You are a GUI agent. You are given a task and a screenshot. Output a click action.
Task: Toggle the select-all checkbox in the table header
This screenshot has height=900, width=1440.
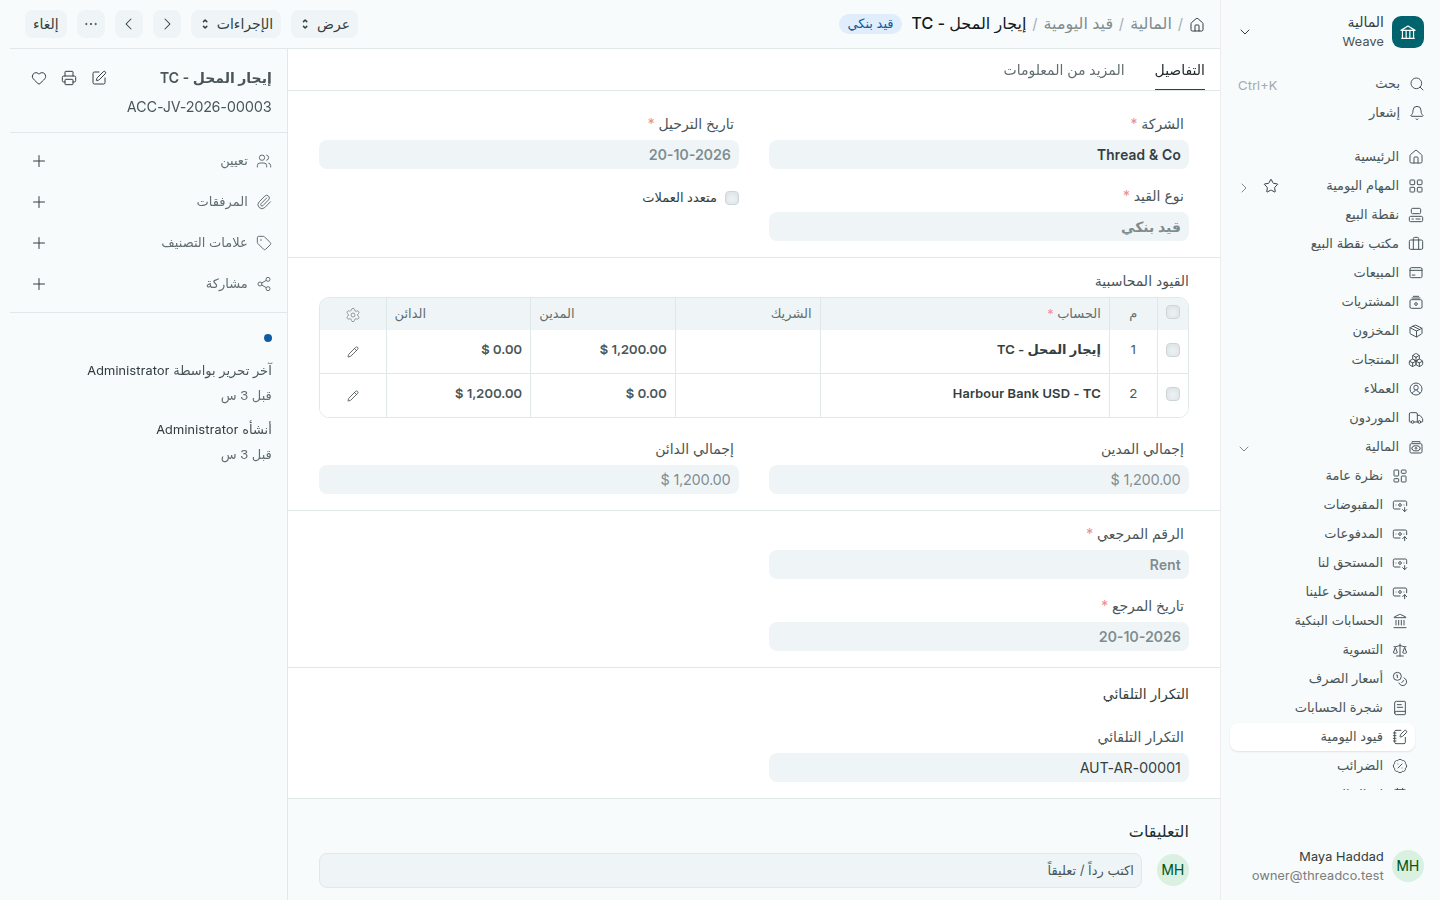click(1173, 313)
